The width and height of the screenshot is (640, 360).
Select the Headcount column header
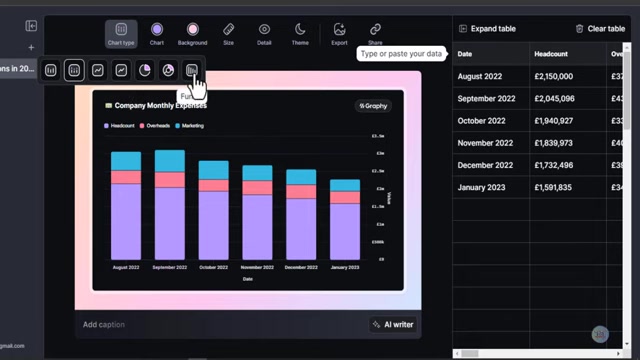pos(568,54)
